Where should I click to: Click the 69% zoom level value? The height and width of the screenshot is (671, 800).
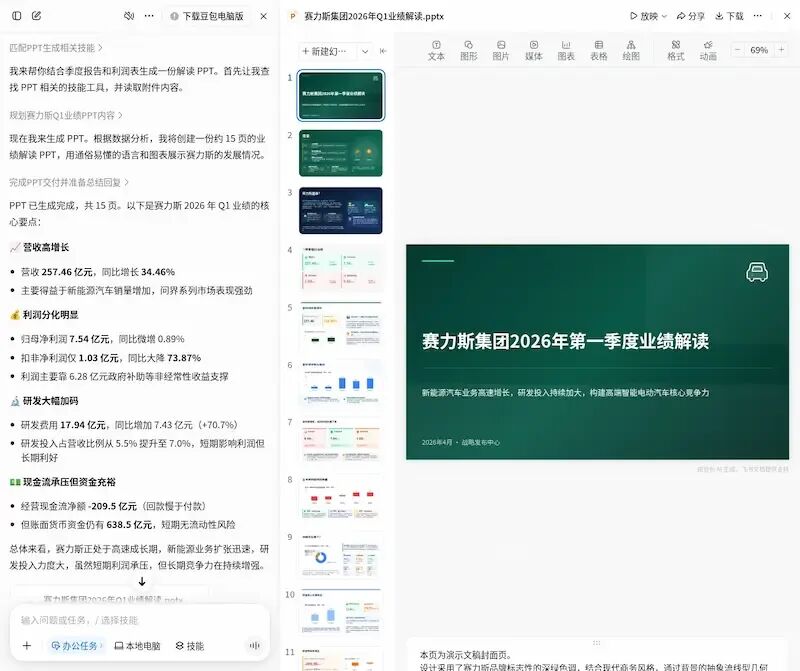(759, 50)
